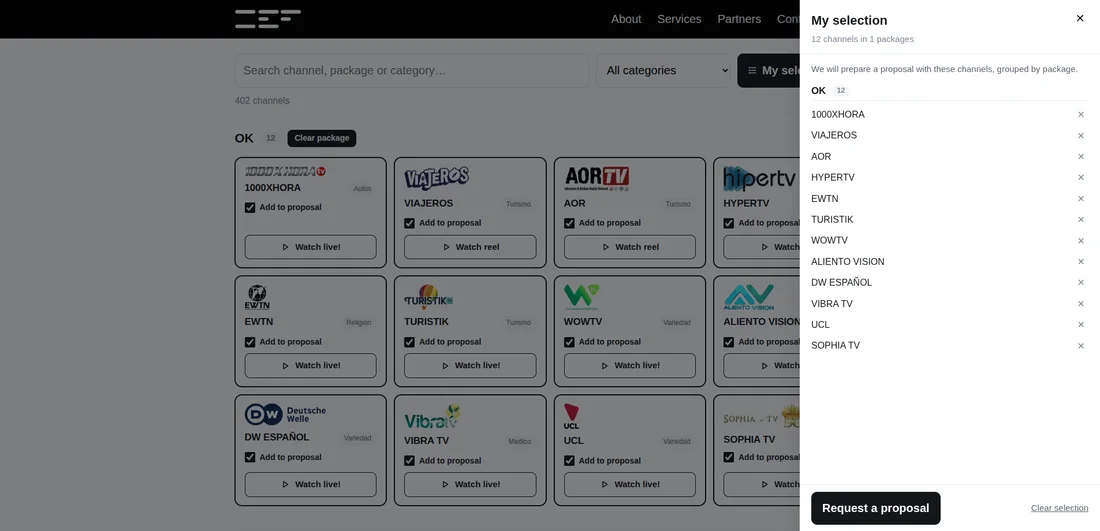
Task: Uncheck Add to proposal for UCL
Action: point(569,461)
